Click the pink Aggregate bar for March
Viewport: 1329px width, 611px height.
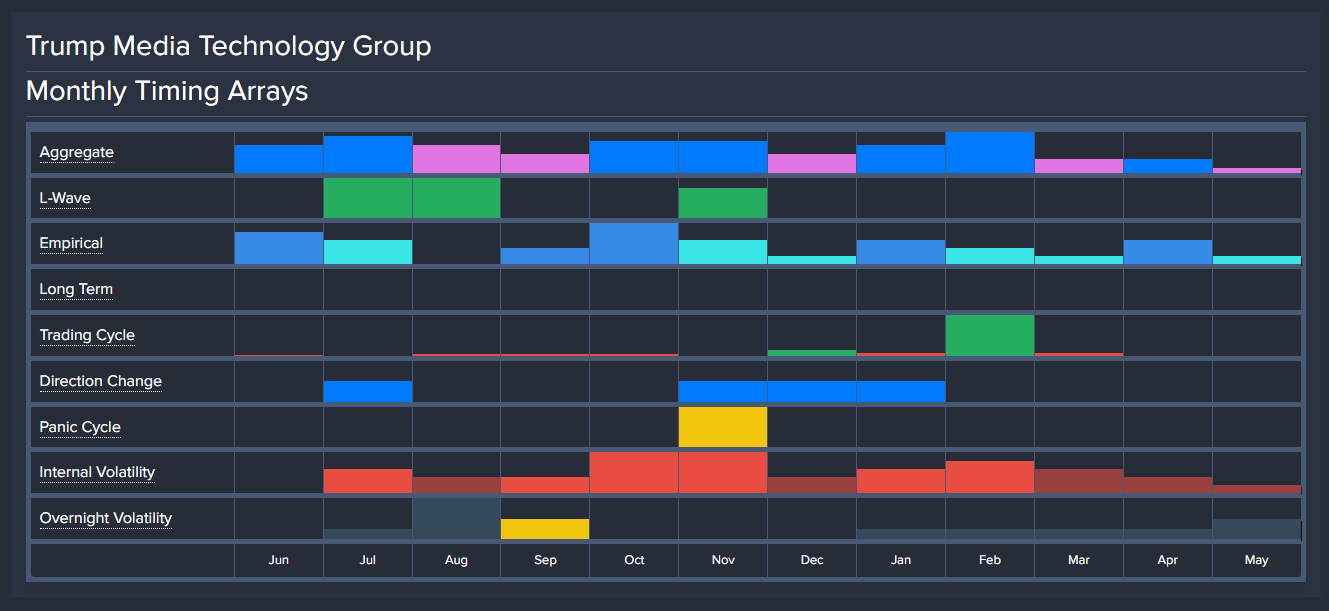(x=1079, y=166)
